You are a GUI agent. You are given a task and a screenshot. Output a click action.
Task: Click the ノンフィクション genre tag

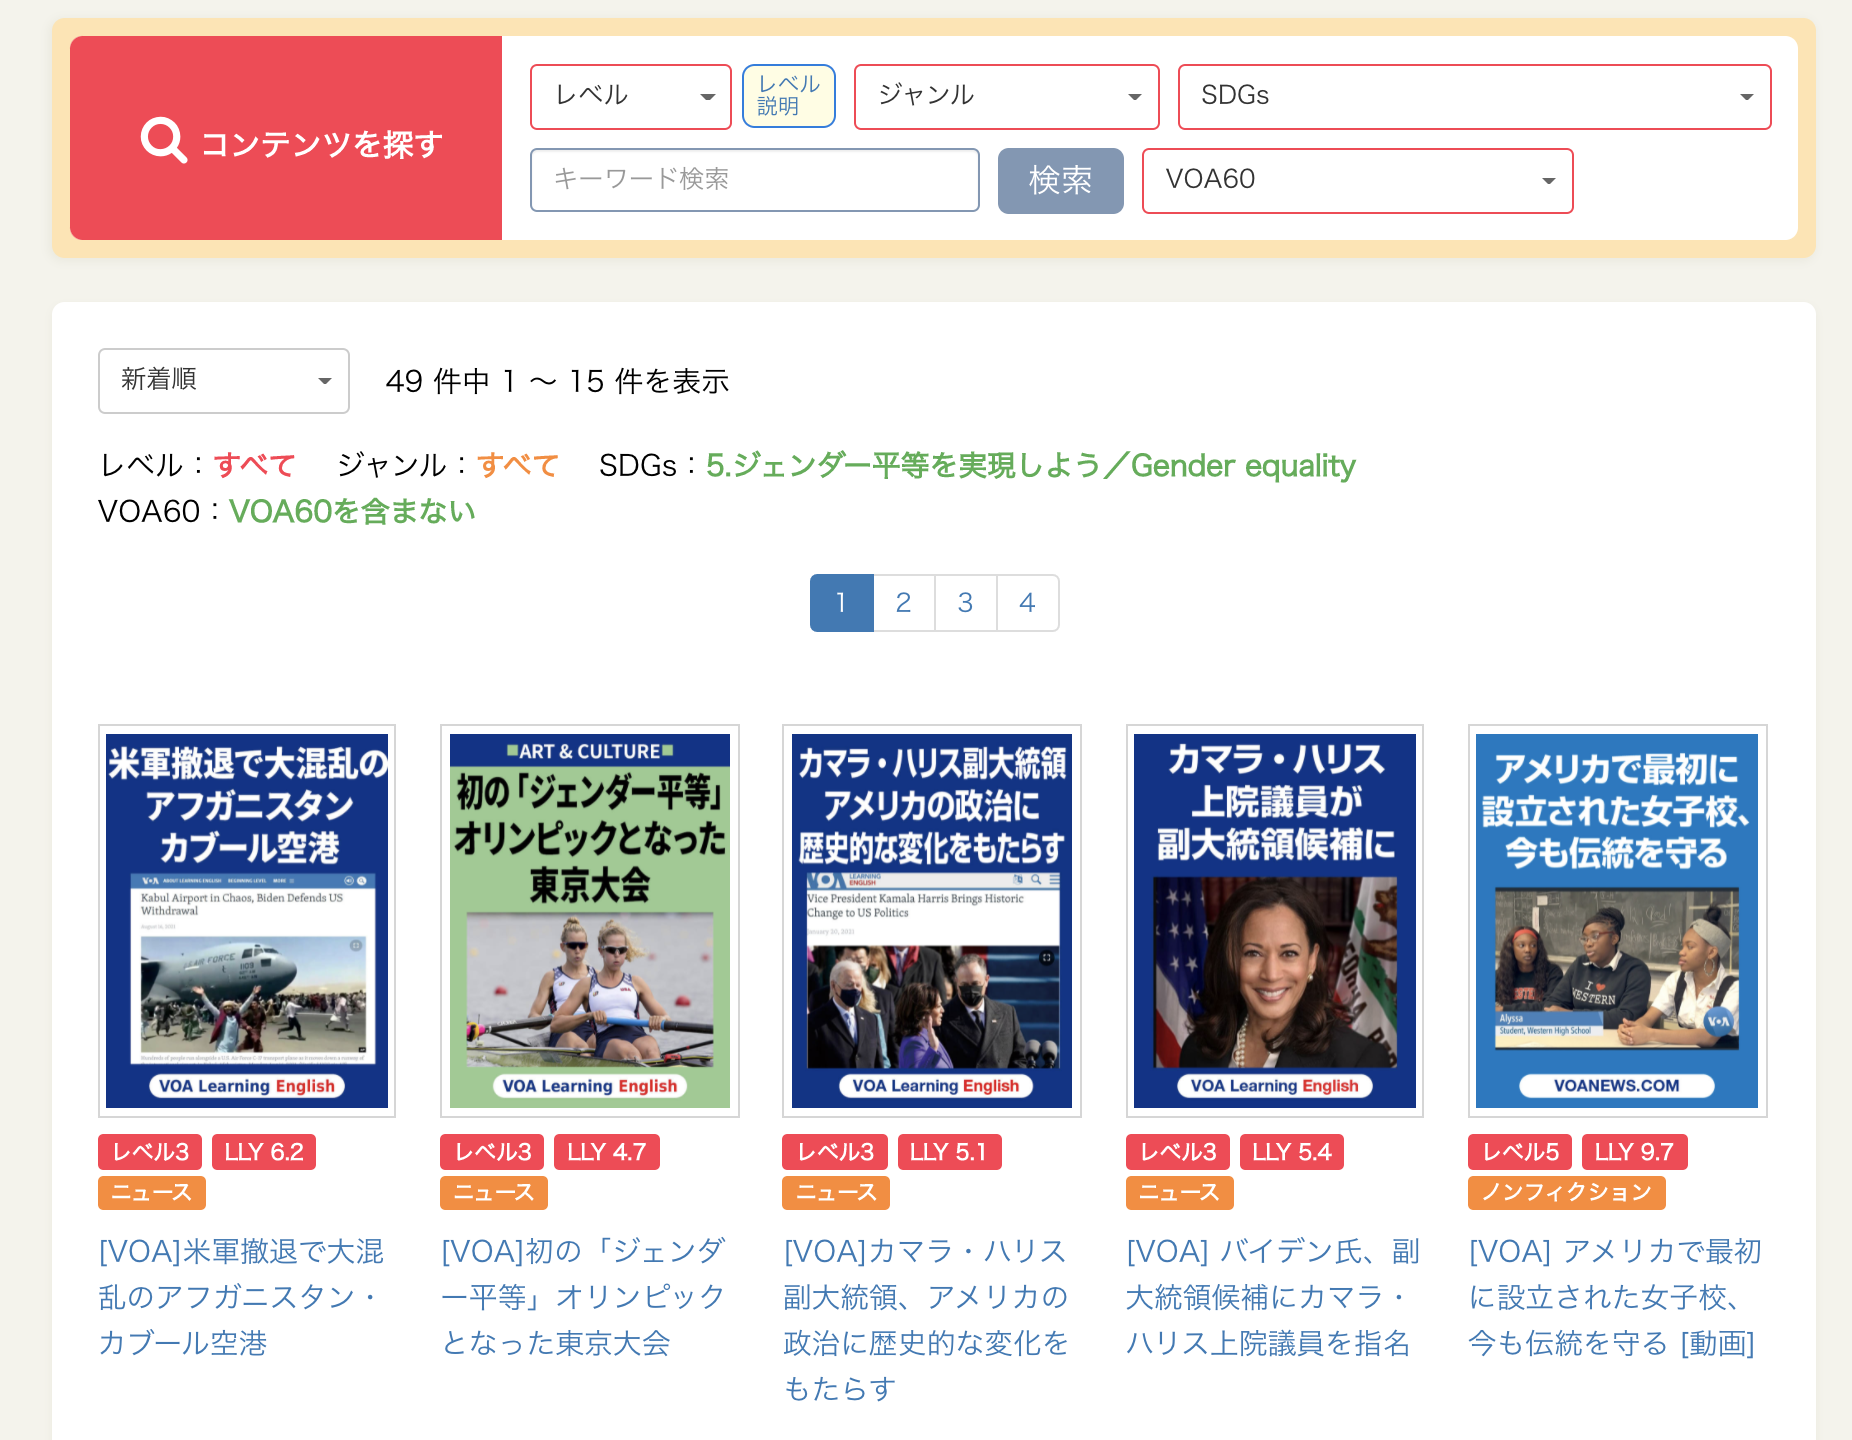point(1567,1193)
